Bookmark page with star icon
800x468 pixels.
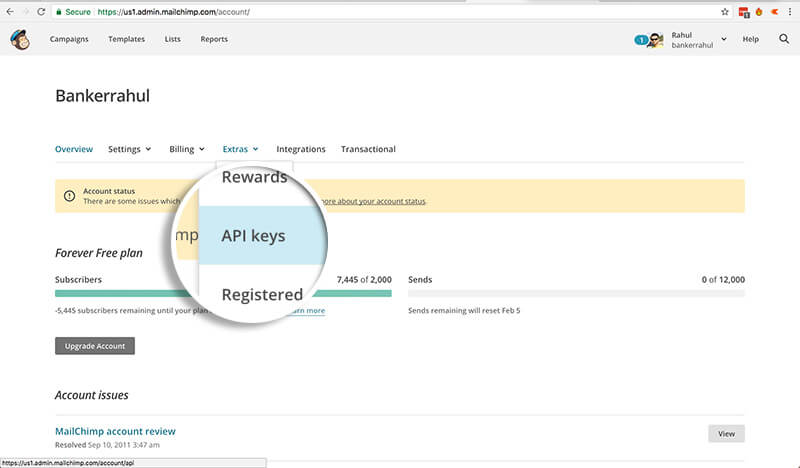tap(724, 11)
